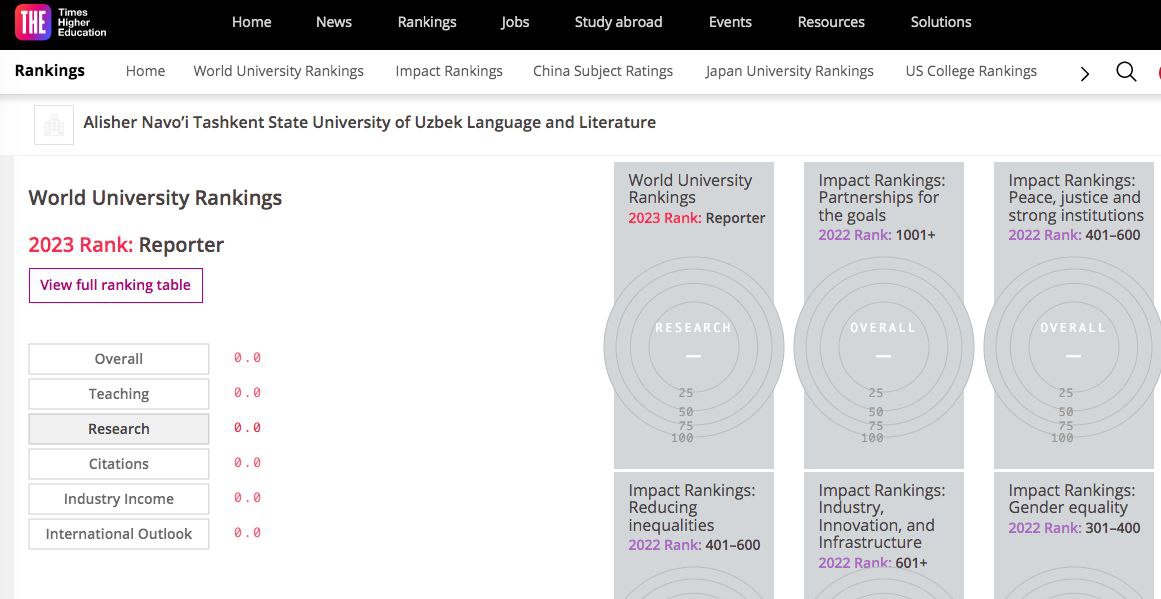Screen dimensions: 1161x599
Task: Open the Rankings top menu
Action: coord(427,22)
